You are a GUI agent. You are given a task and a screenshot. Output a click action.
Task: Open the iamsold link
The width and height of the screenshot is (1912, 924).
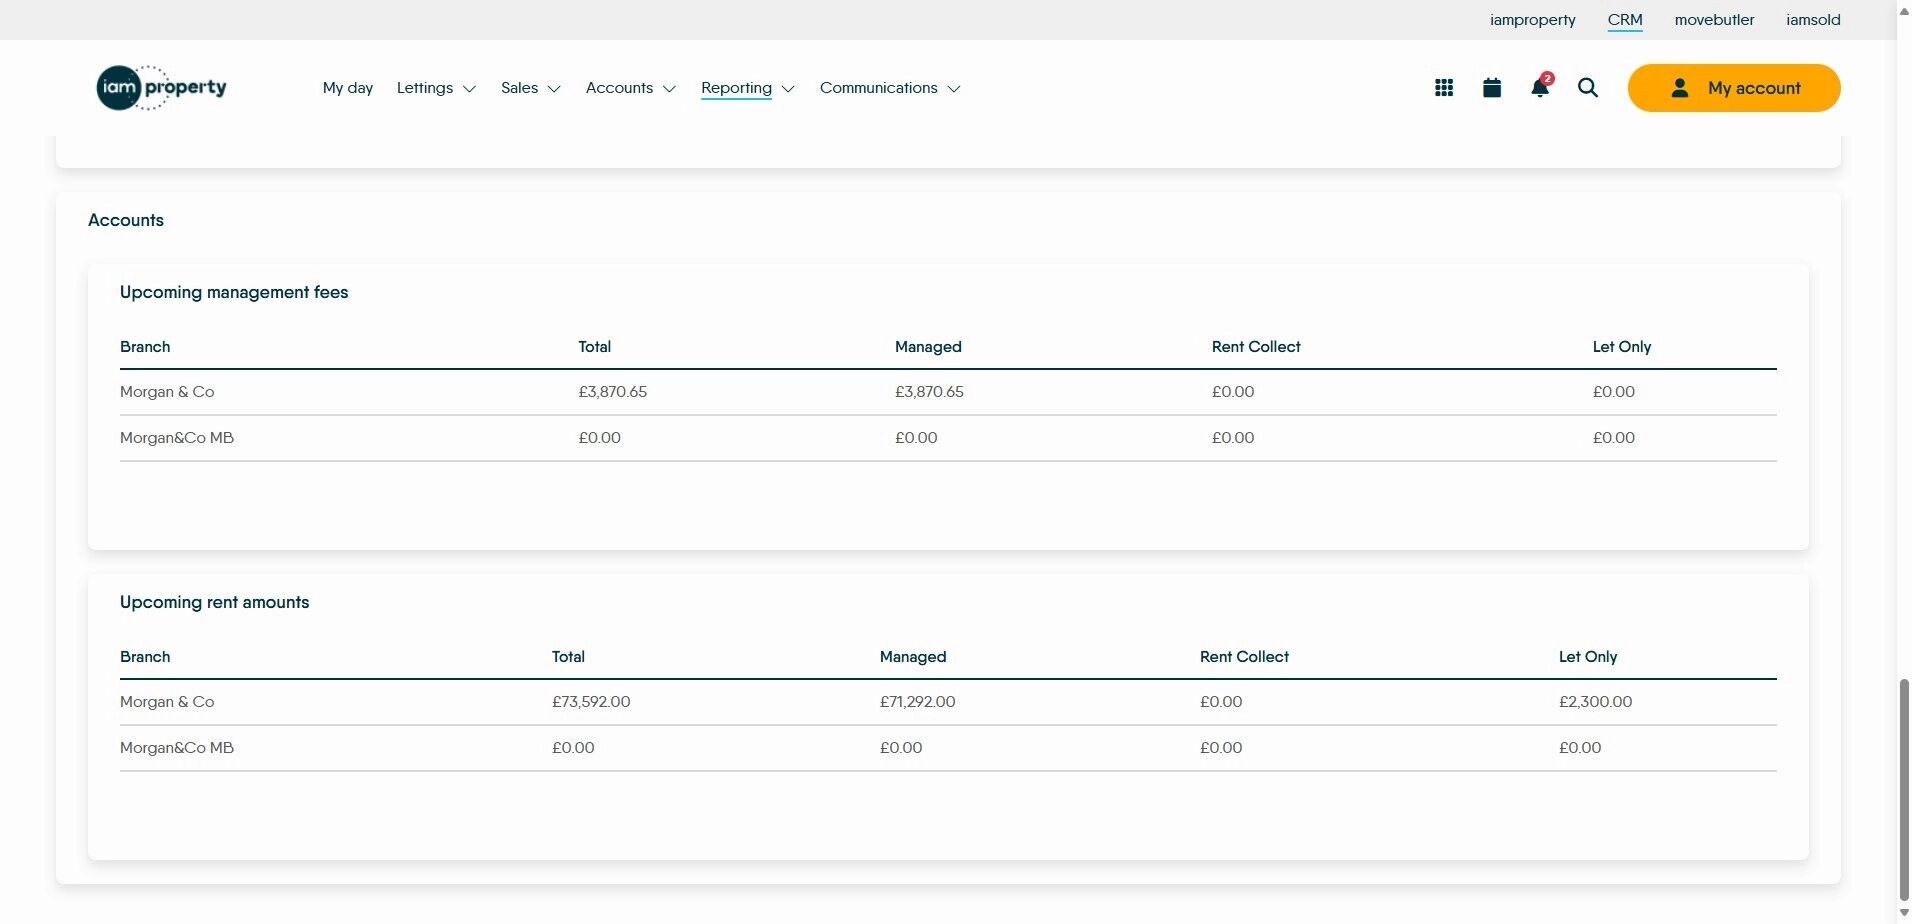coord(1813,20)
